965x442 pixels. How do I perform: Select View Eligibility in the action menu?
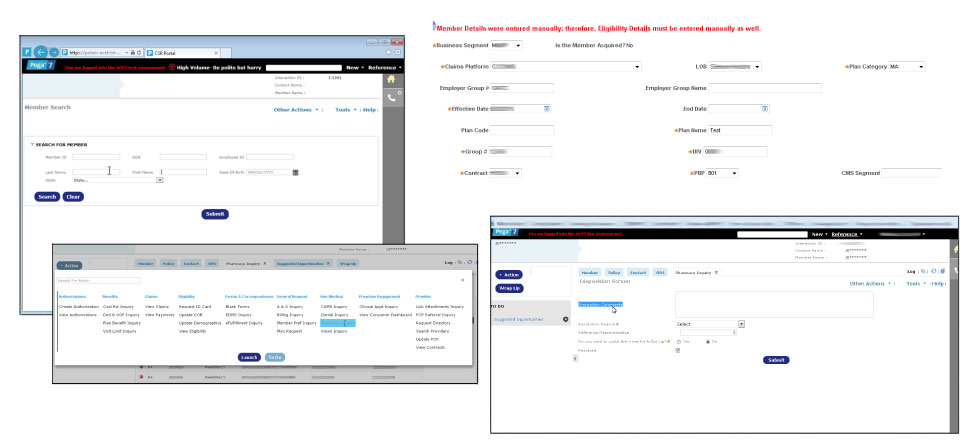click(193, 331)
